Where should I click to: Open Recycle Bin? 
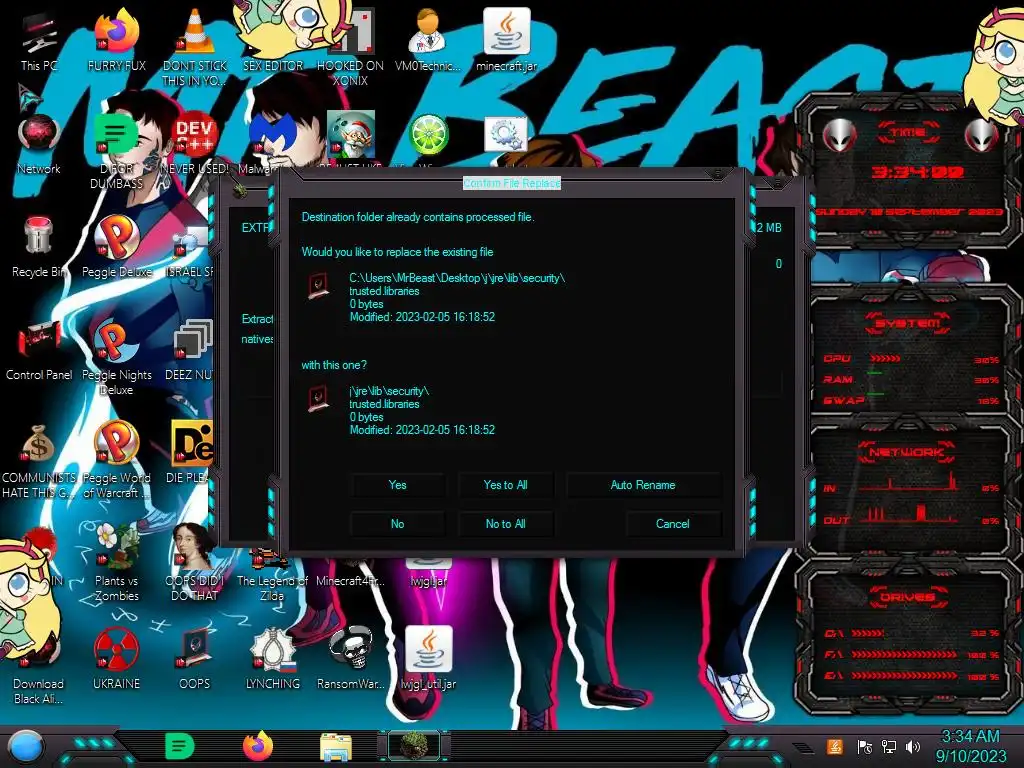click(39, 247)
